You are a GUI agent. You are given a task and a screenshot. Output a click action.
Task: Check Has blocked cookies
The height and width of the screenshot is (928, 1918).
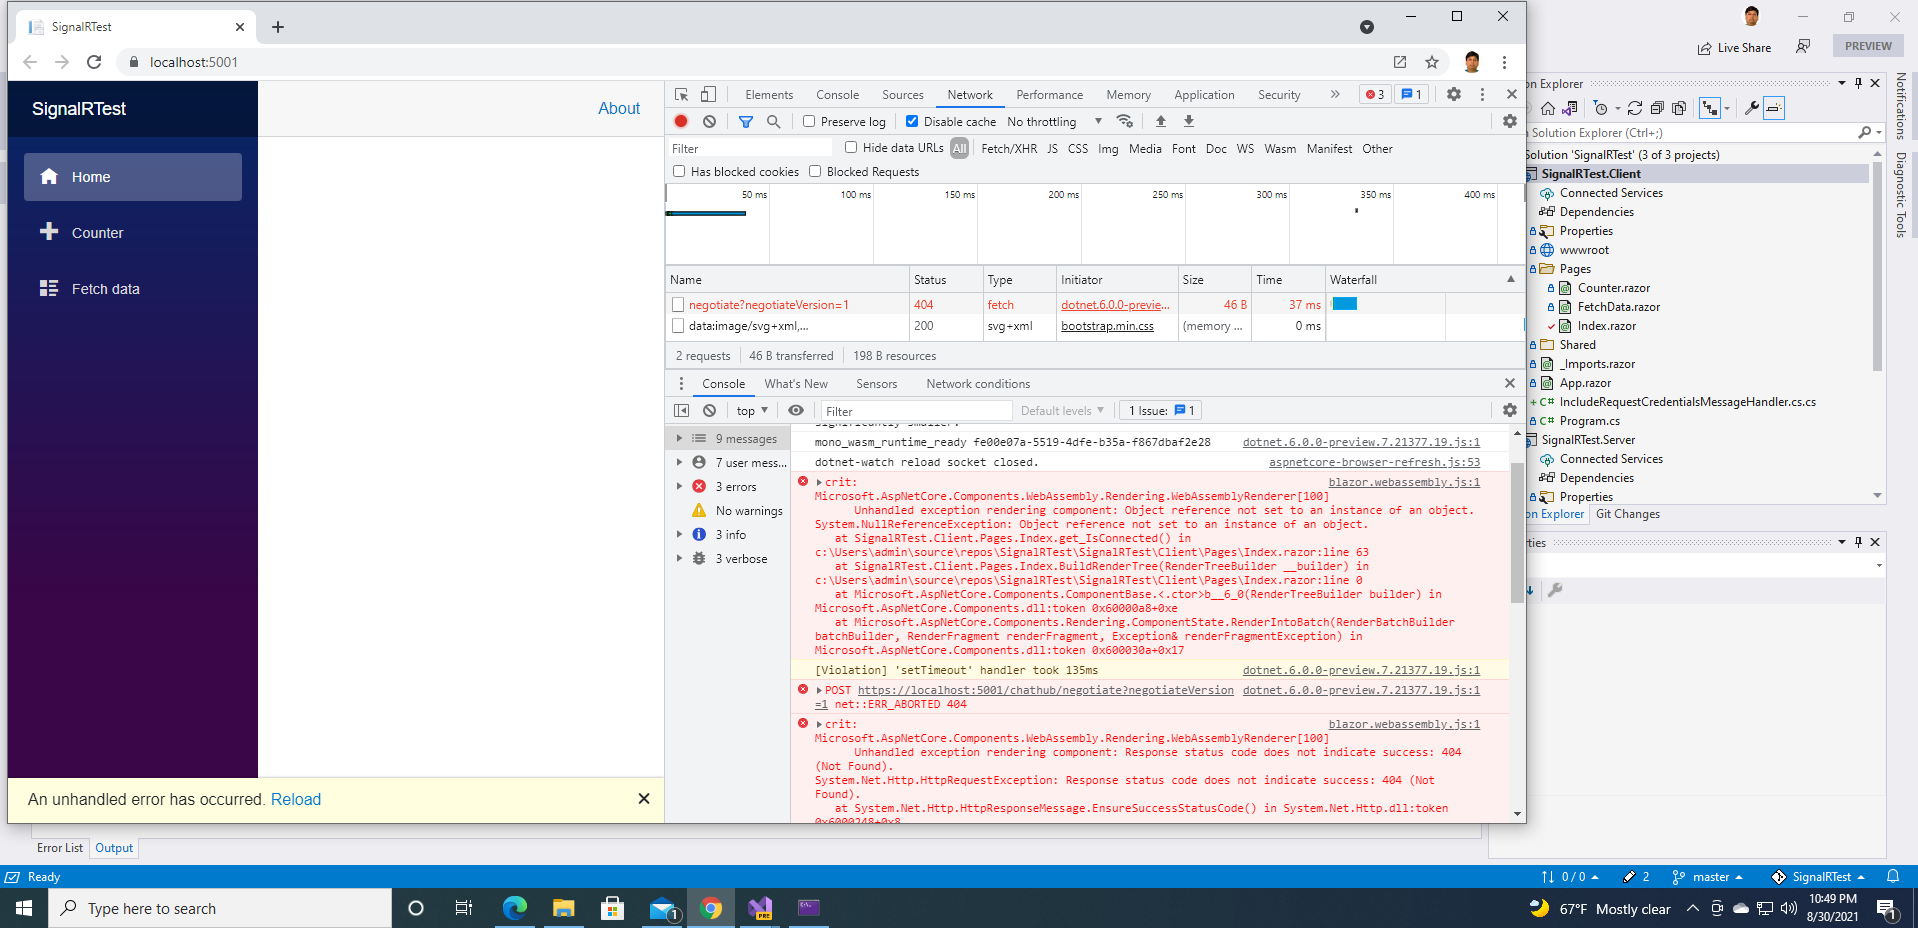[x=679, y=171]
